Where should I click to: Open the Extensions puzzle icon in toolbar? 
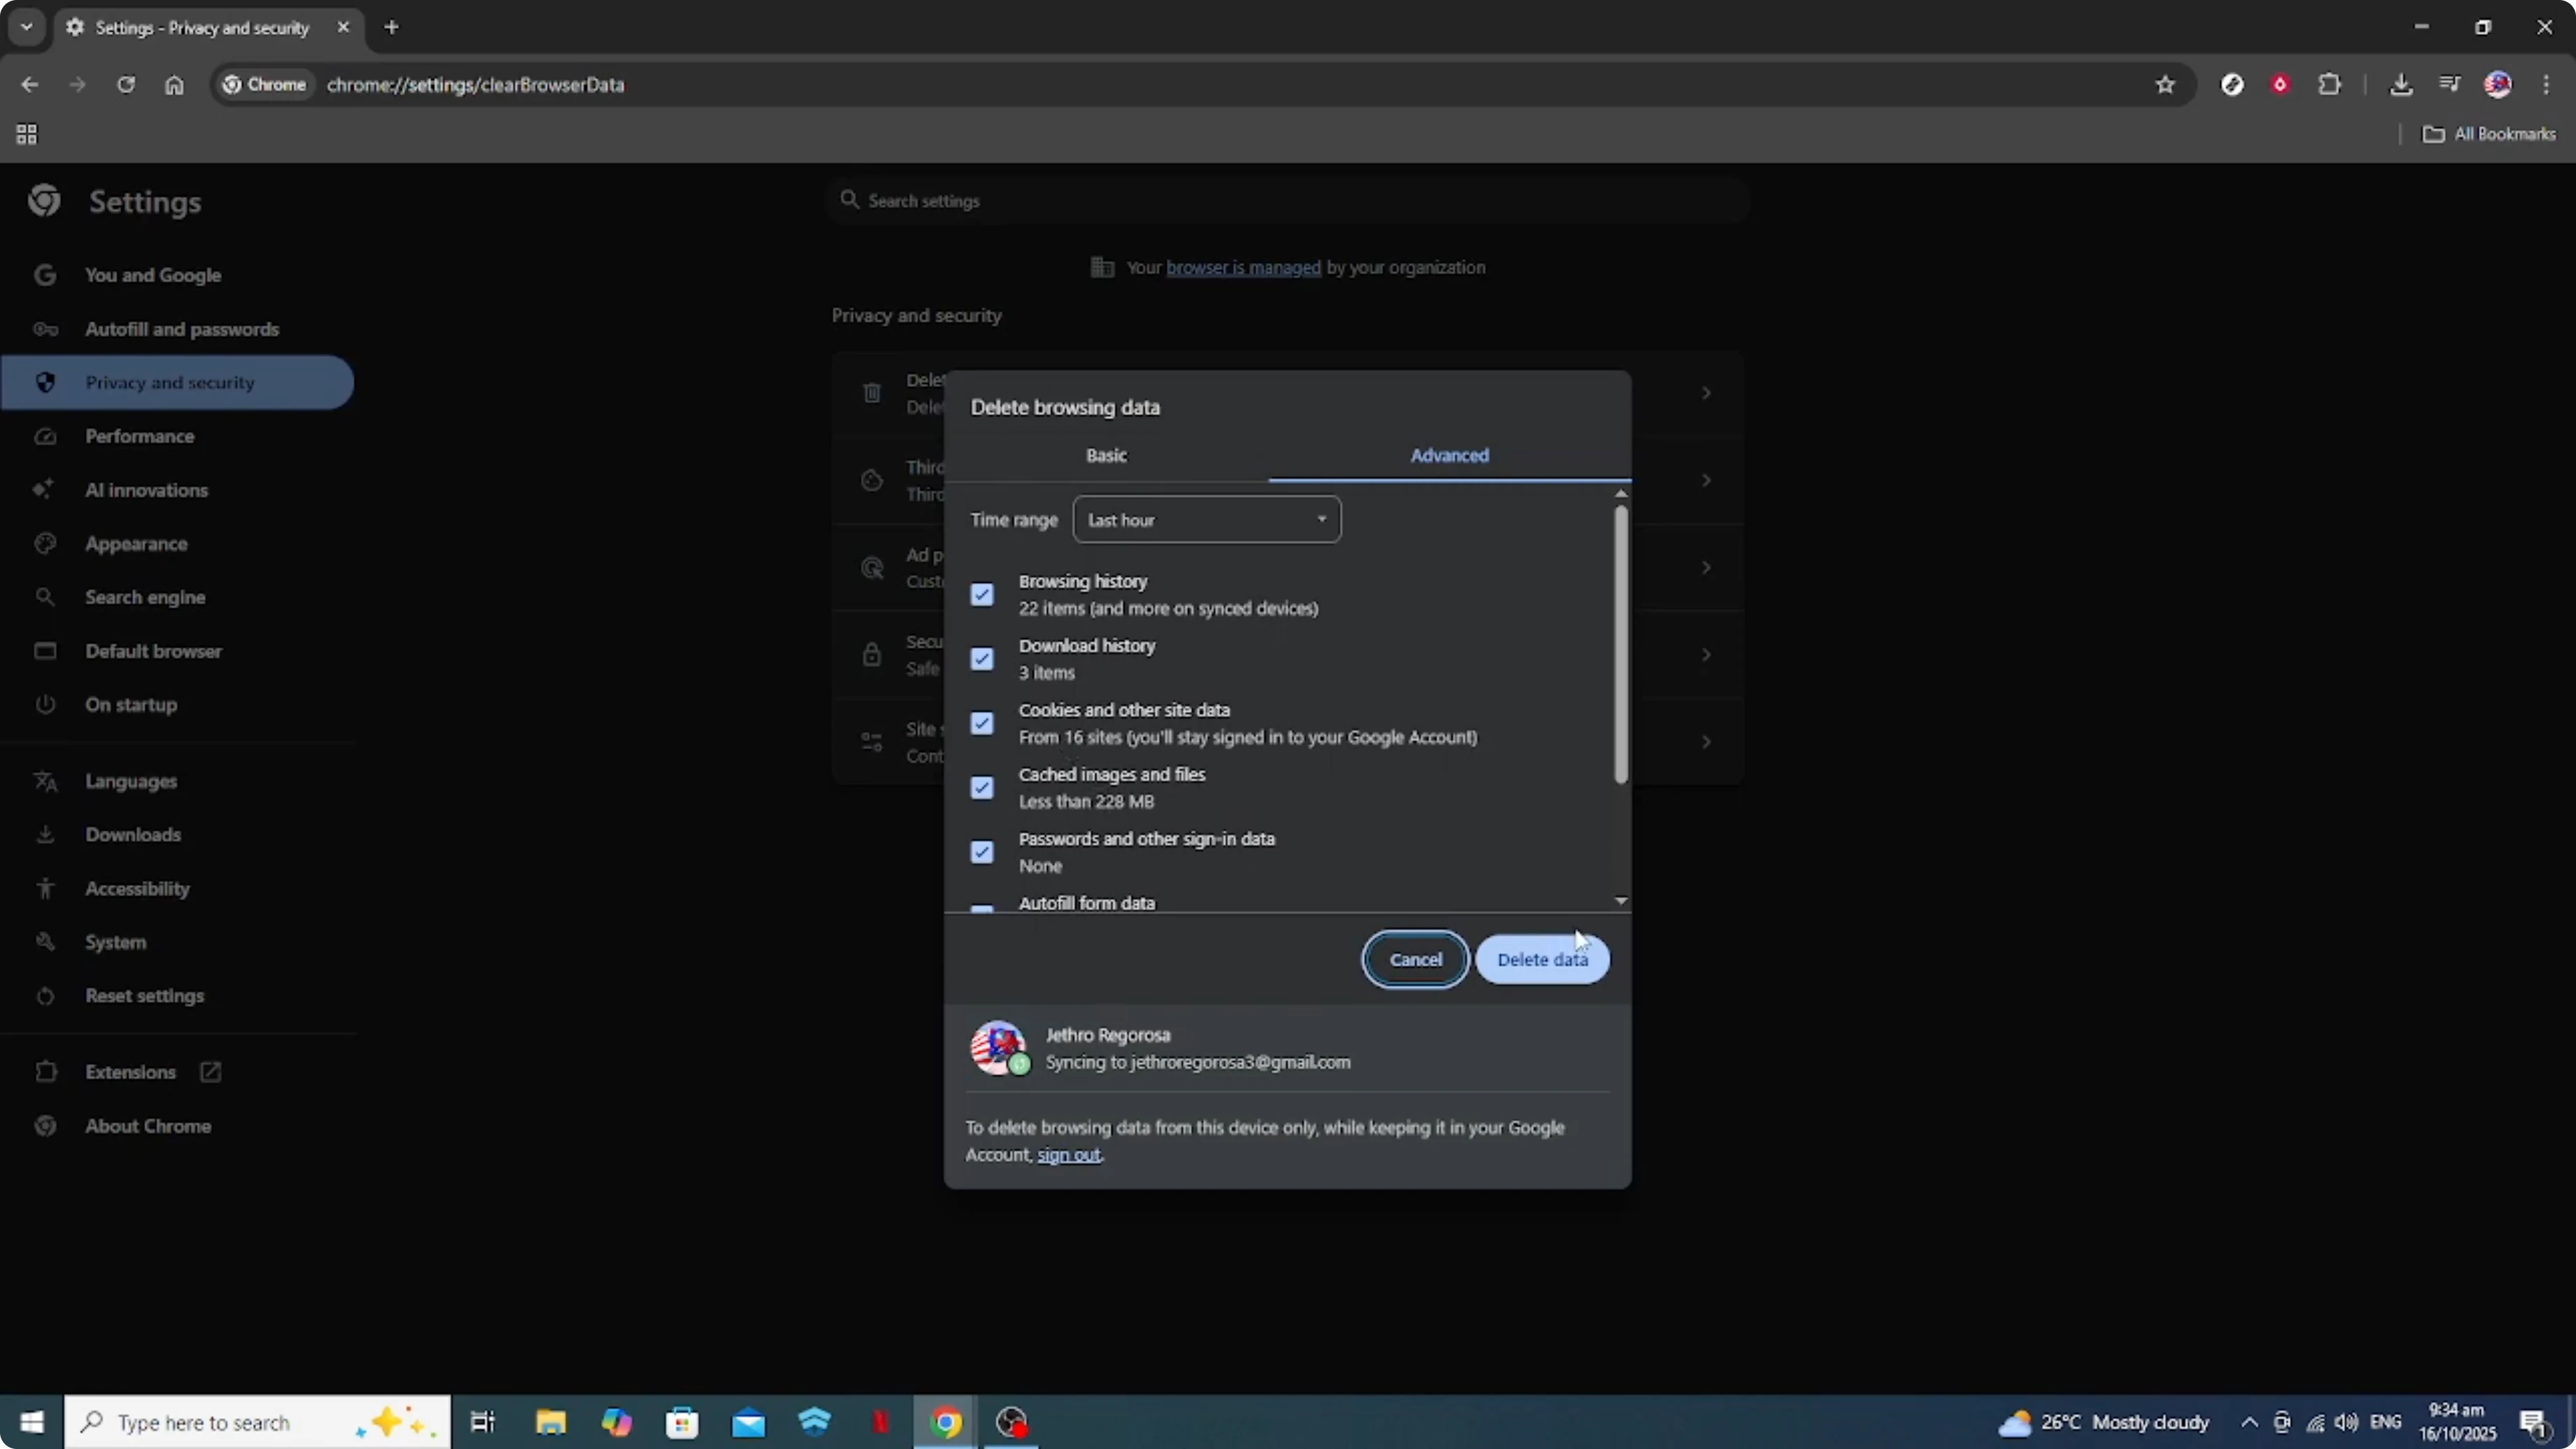(x=2330, y=84)
